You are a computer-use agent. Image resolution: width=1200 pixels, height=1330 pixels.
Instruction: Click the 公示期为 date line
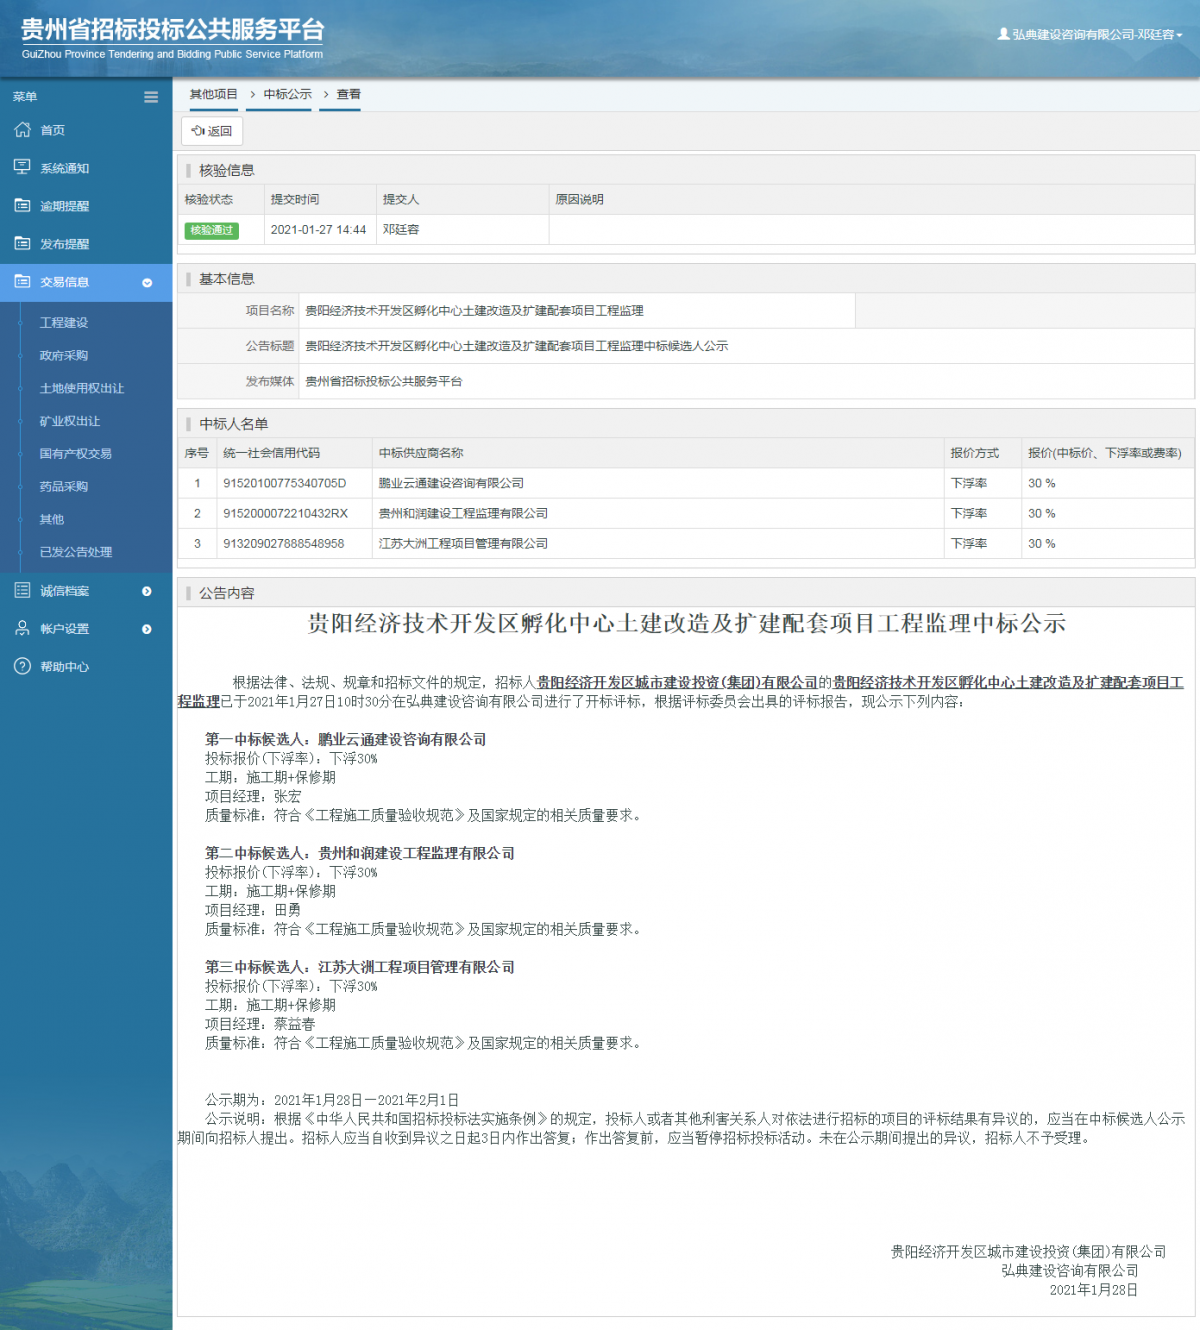332,1100
